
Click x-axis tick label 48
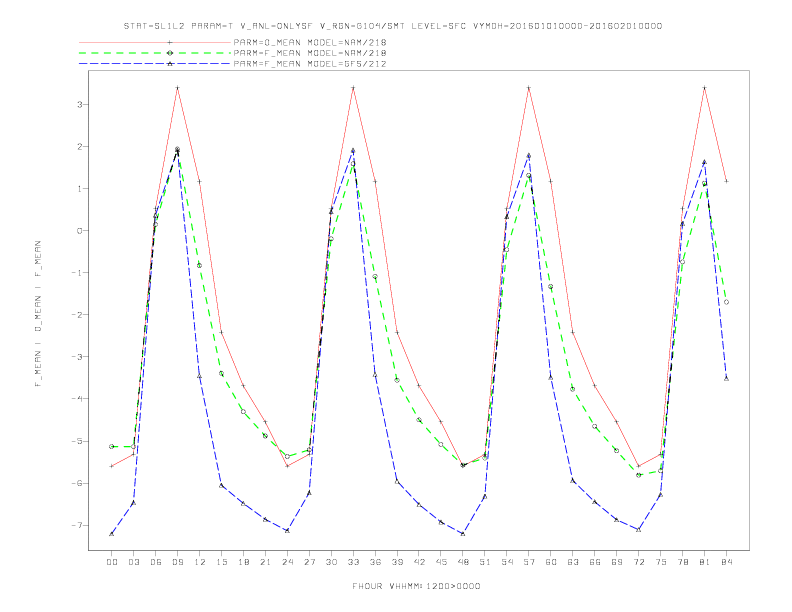point(463,562)
